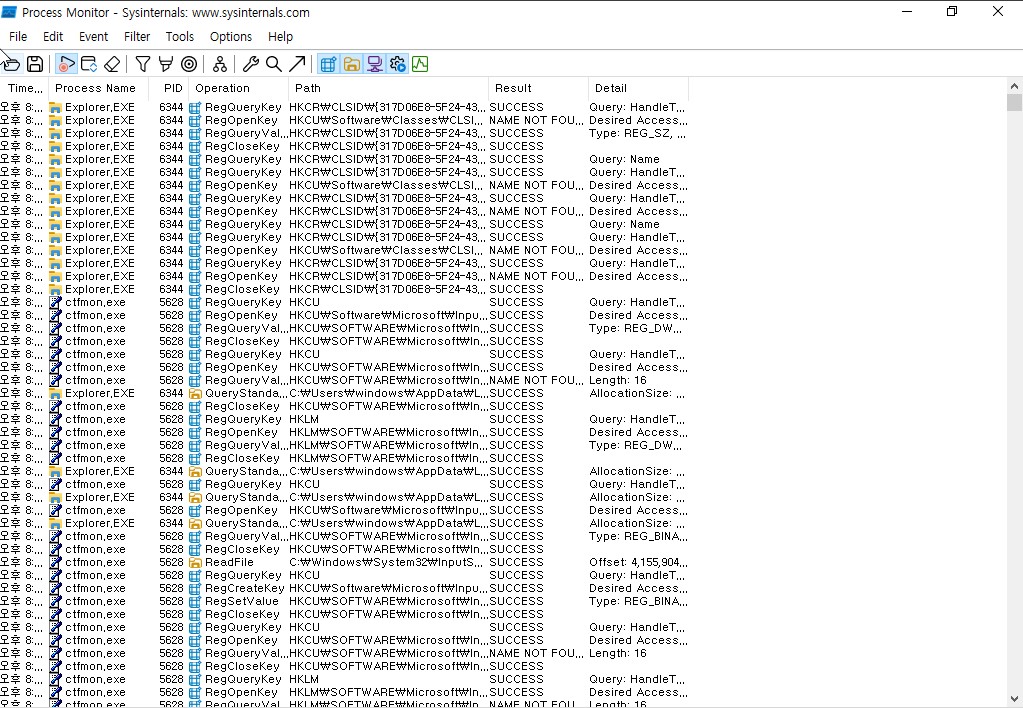The height and width of the screenshot is (708, 1023).
Task: Sort by PID column header
Action: [169, 88]
